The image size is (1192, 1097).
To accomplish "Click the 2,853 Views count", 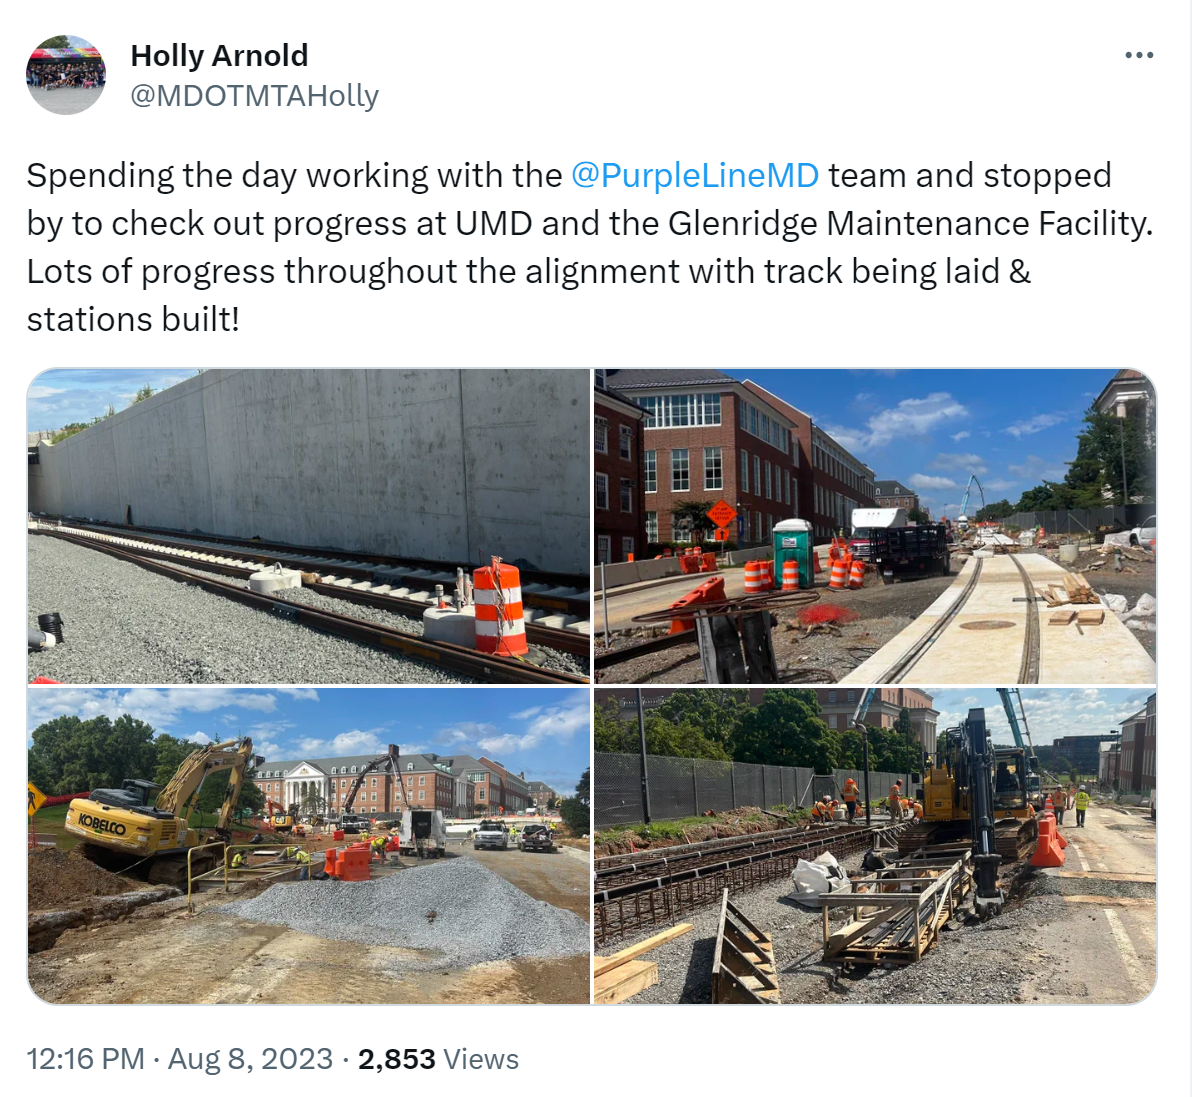I will click(x=439, y=1058).
